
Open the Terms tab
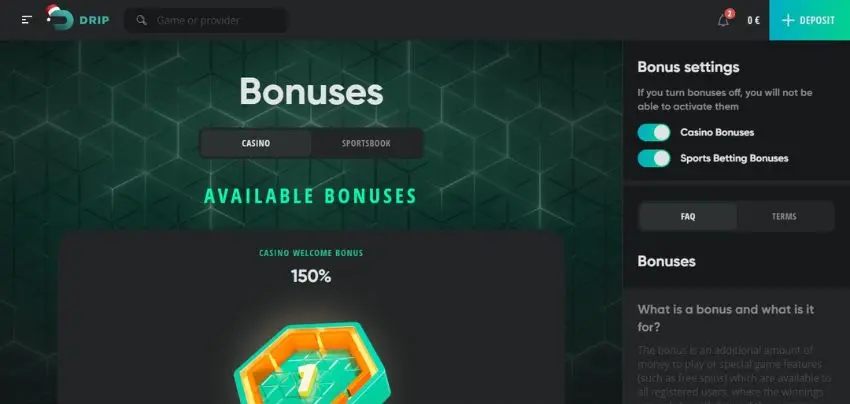coord(784,216)
